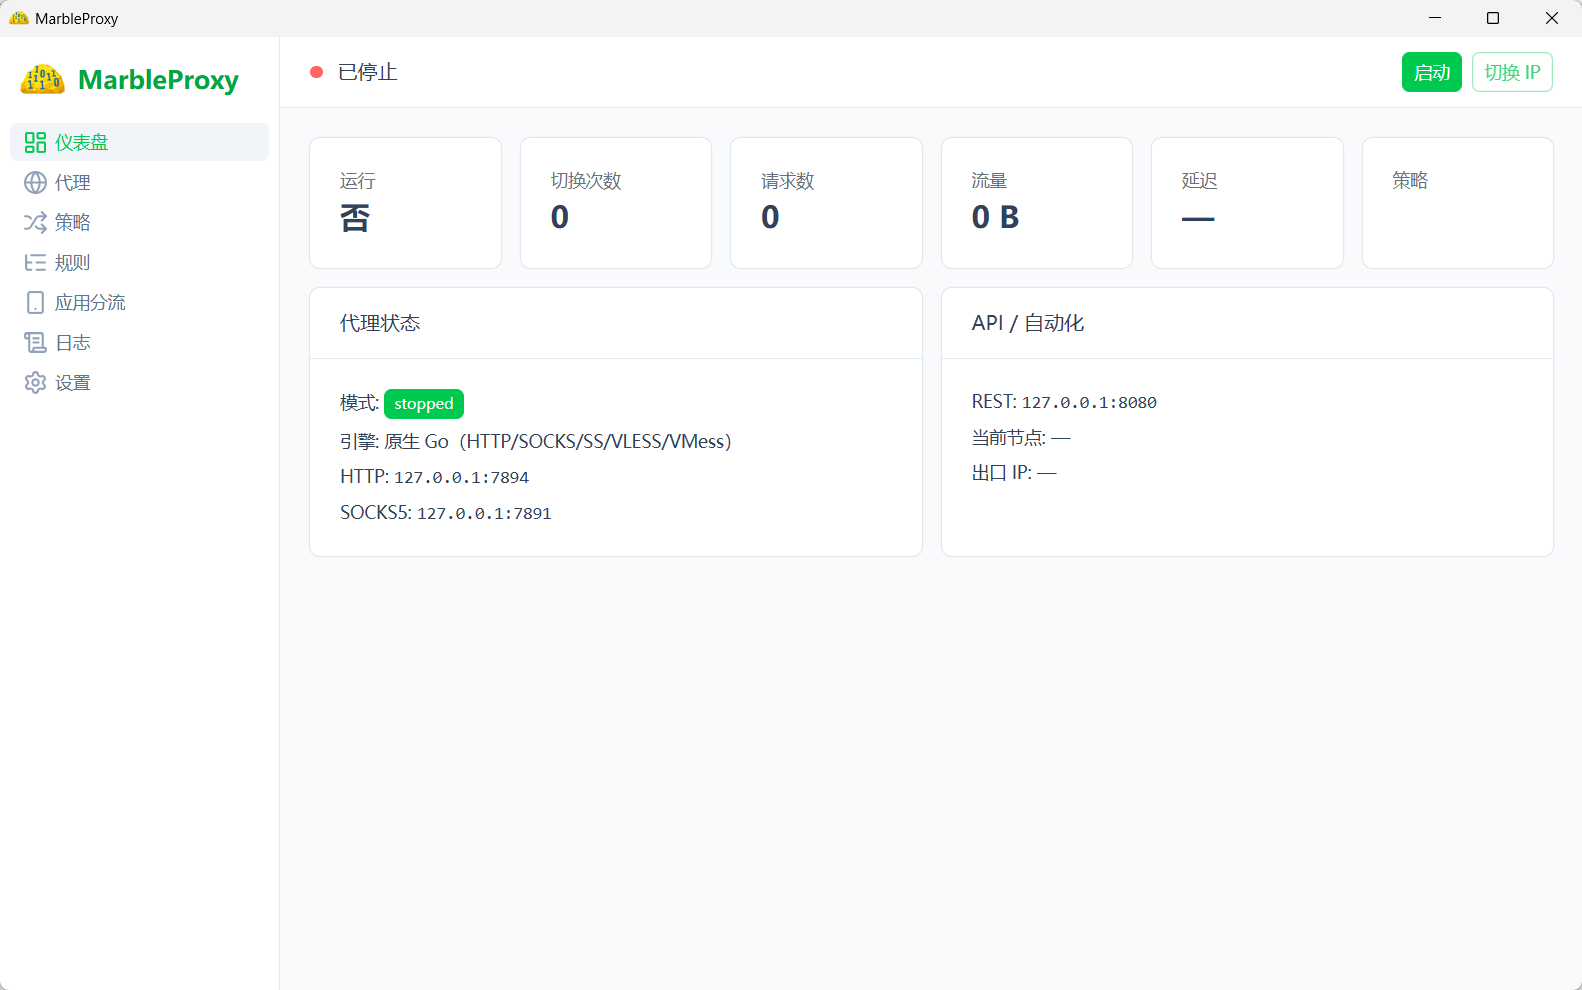Click the 流量 value 0 B
Screen dimensions: 1582x990
coord(995,217)
